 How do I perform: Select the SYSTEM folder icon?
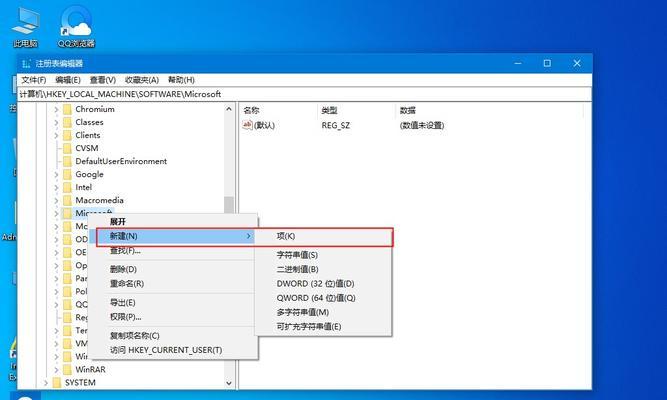pos(57,383)
